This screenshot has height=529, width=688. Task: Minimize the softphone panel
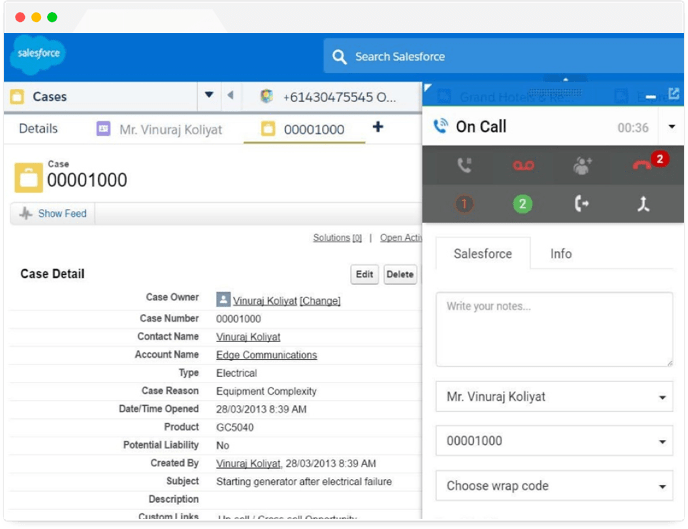(x=651, y=97)
